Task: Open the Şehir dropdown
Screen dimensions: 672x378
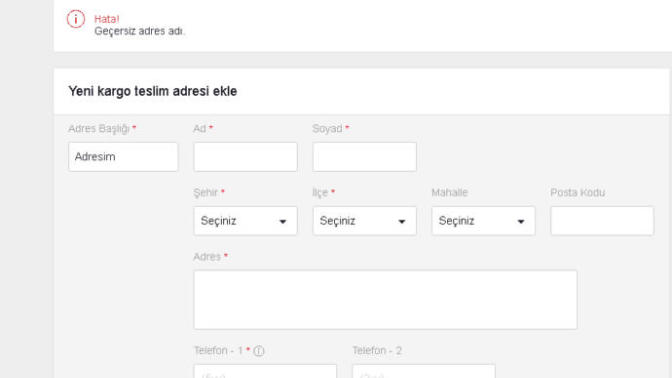Action: pos(245,221)
